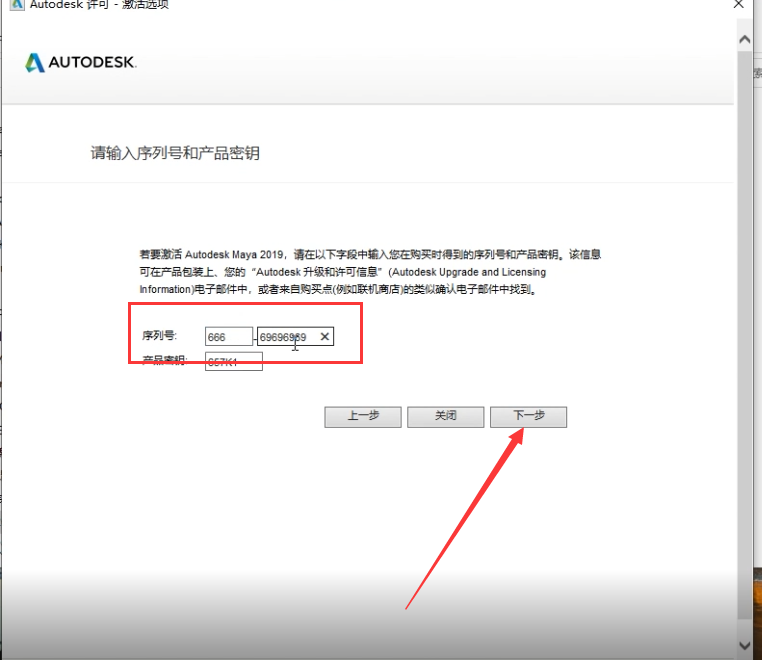762x660 pixels.
Task: Click the 下一步 (Next) button
Action: click(x=528, y=417)
